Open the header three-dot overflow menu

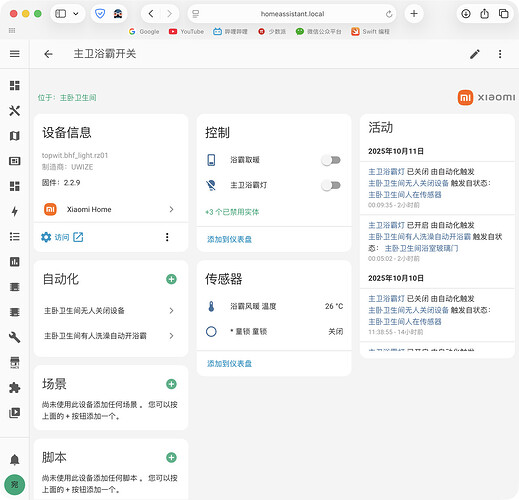click(x=500, y=54)
